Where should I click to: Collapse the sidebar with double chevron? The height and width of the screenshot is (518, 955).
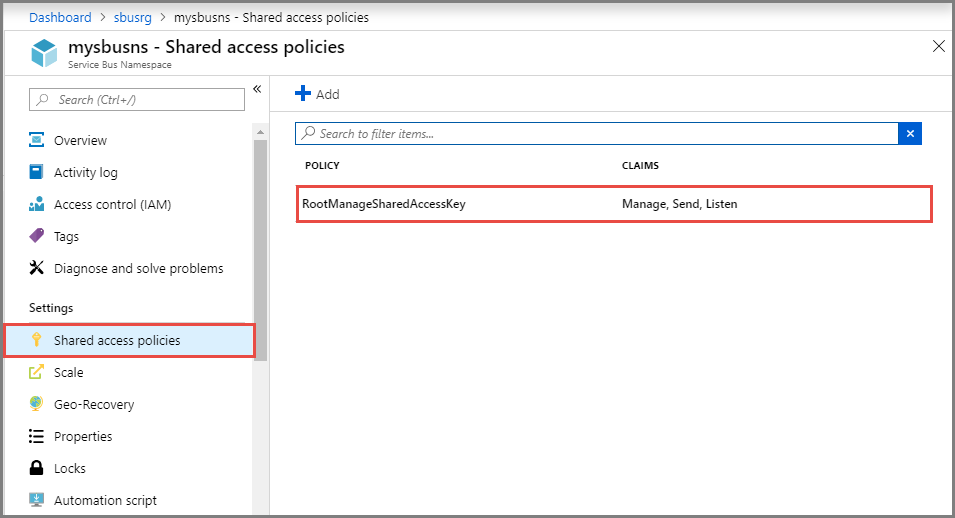point(257,89)
